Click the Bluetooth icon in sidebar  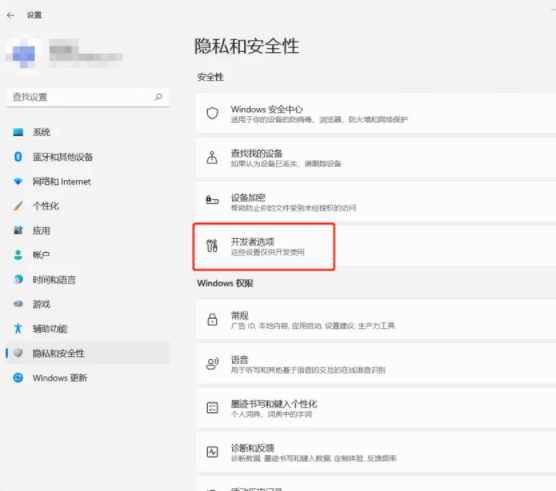[x=18, y=157]
